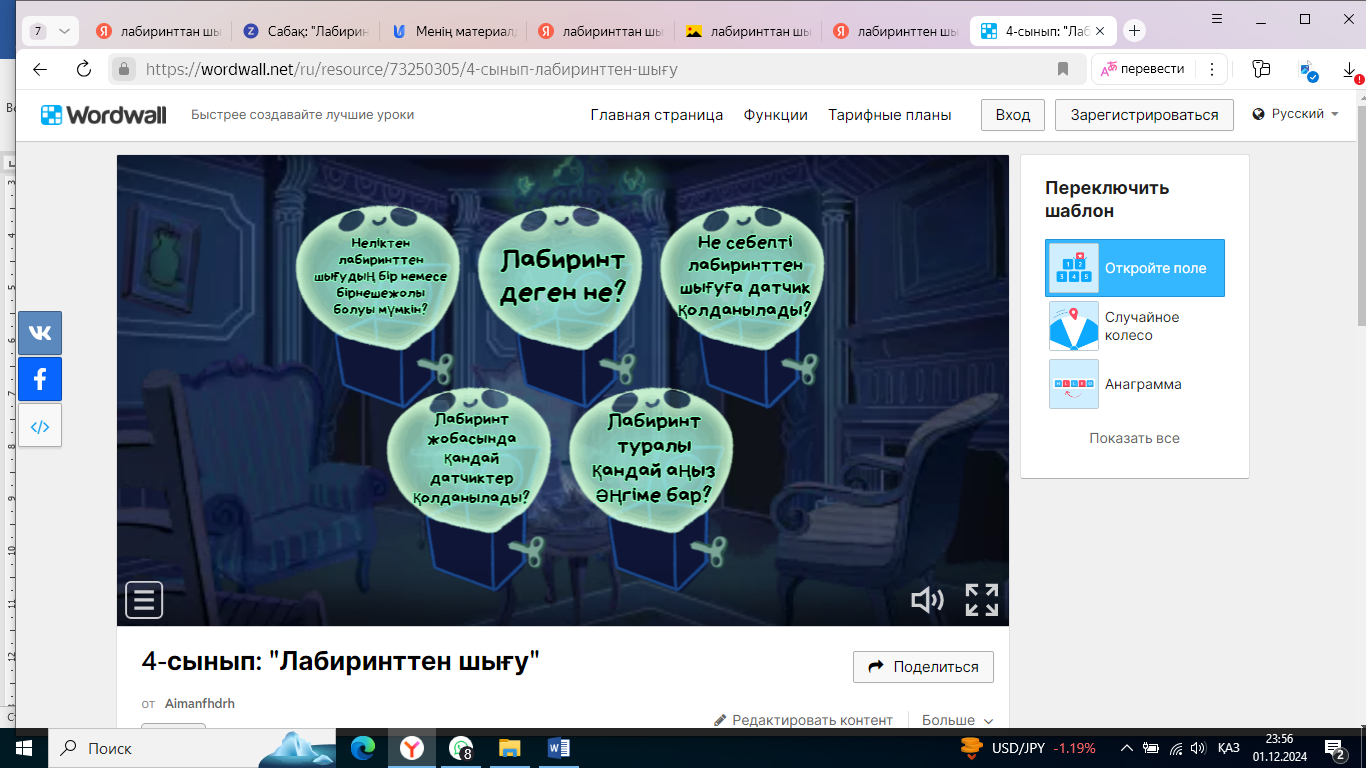The width and height of the screenshot is (1366, 768).
Task: Click the перевести translate button
Action: point(1144,69)
